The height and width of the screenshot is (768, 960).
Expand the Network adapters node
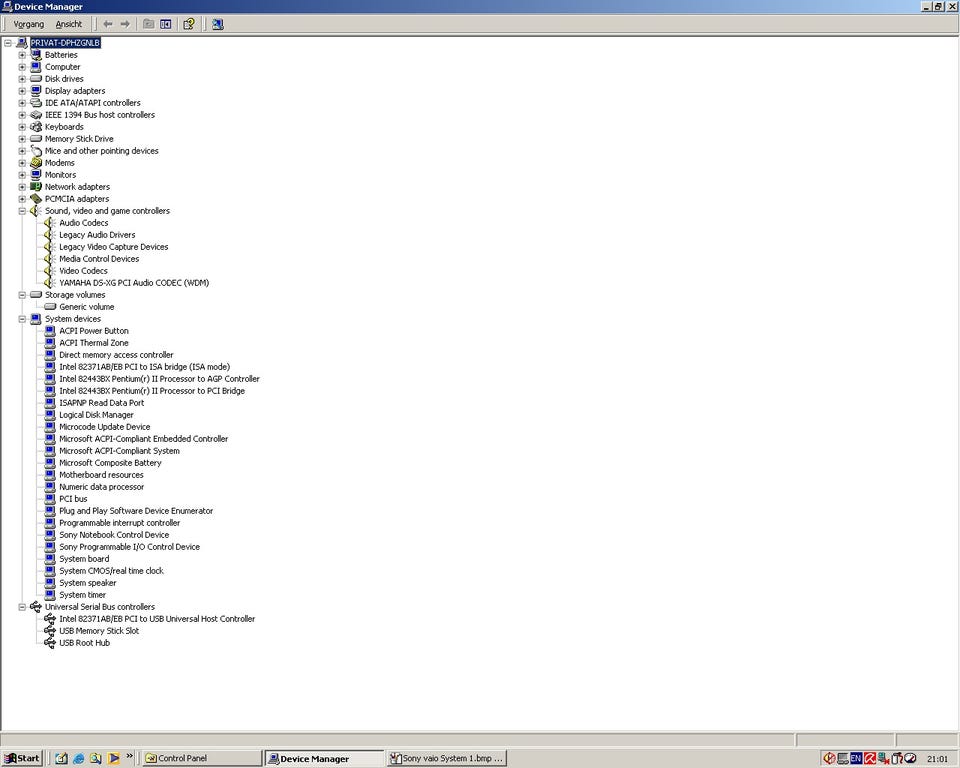click(x=22, y=187)
